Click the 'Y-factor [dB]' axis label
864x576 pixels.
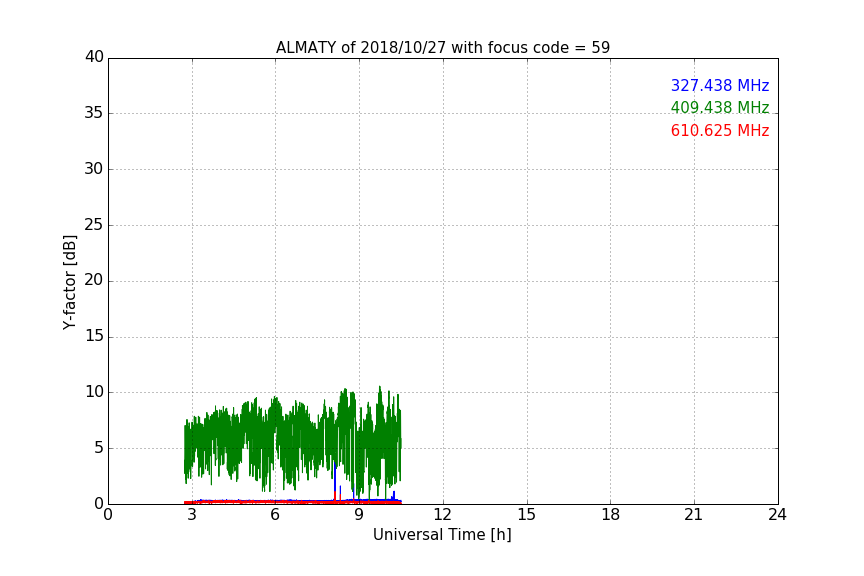click(x=69, y=282)
